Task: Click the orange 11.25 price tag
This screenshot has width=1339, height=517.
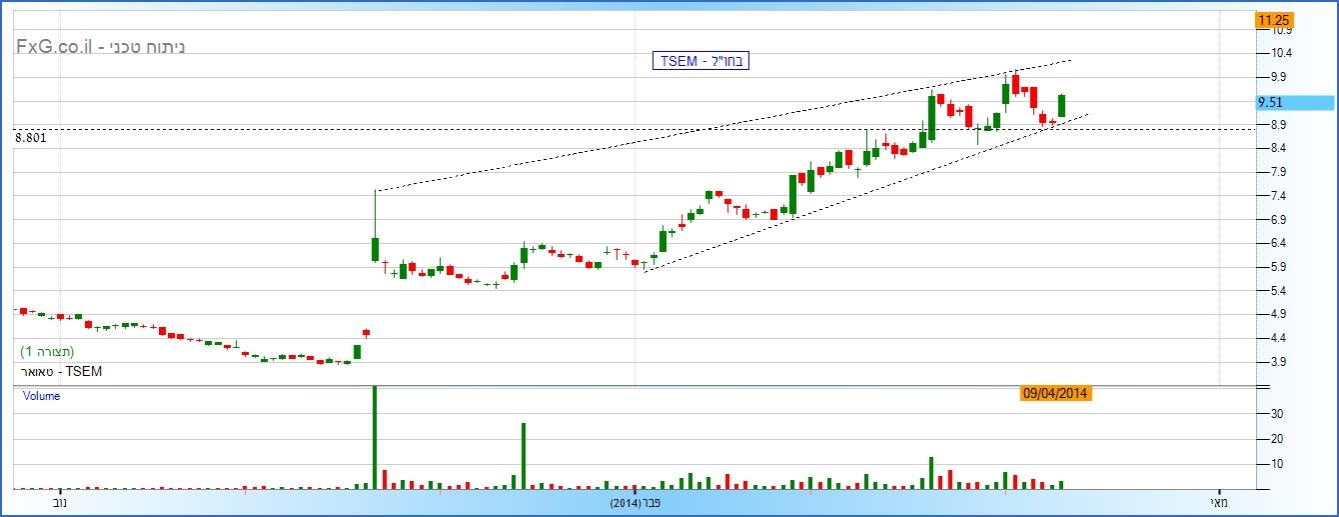Action: coord(1275,19)
